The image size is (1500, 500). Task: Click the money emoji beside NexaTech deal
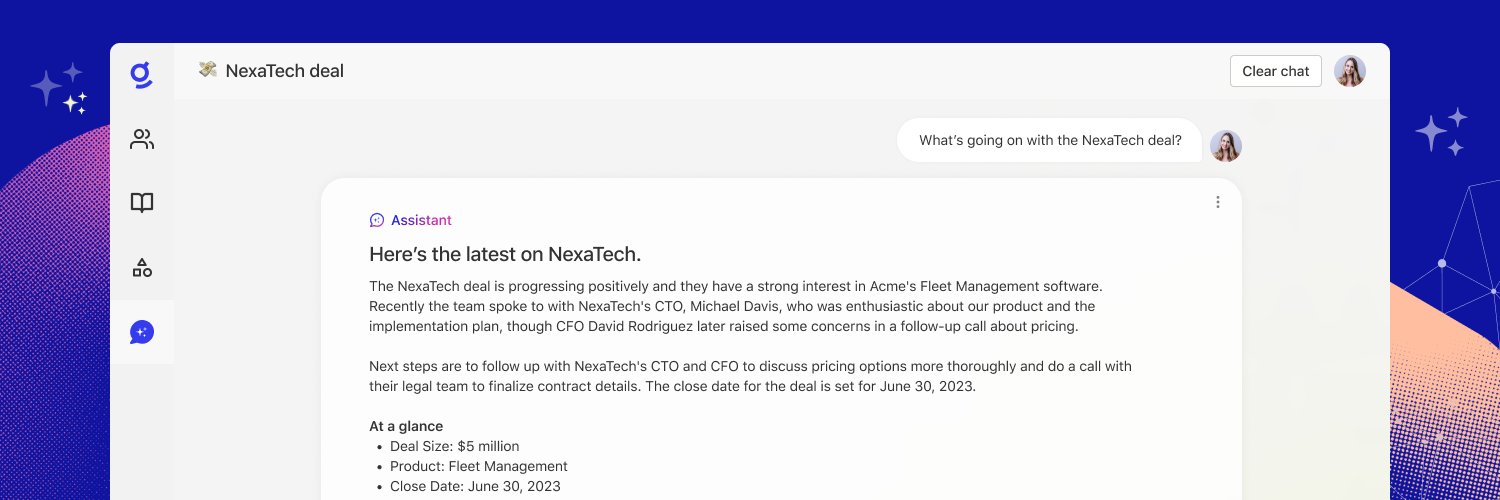pos(208,70)
